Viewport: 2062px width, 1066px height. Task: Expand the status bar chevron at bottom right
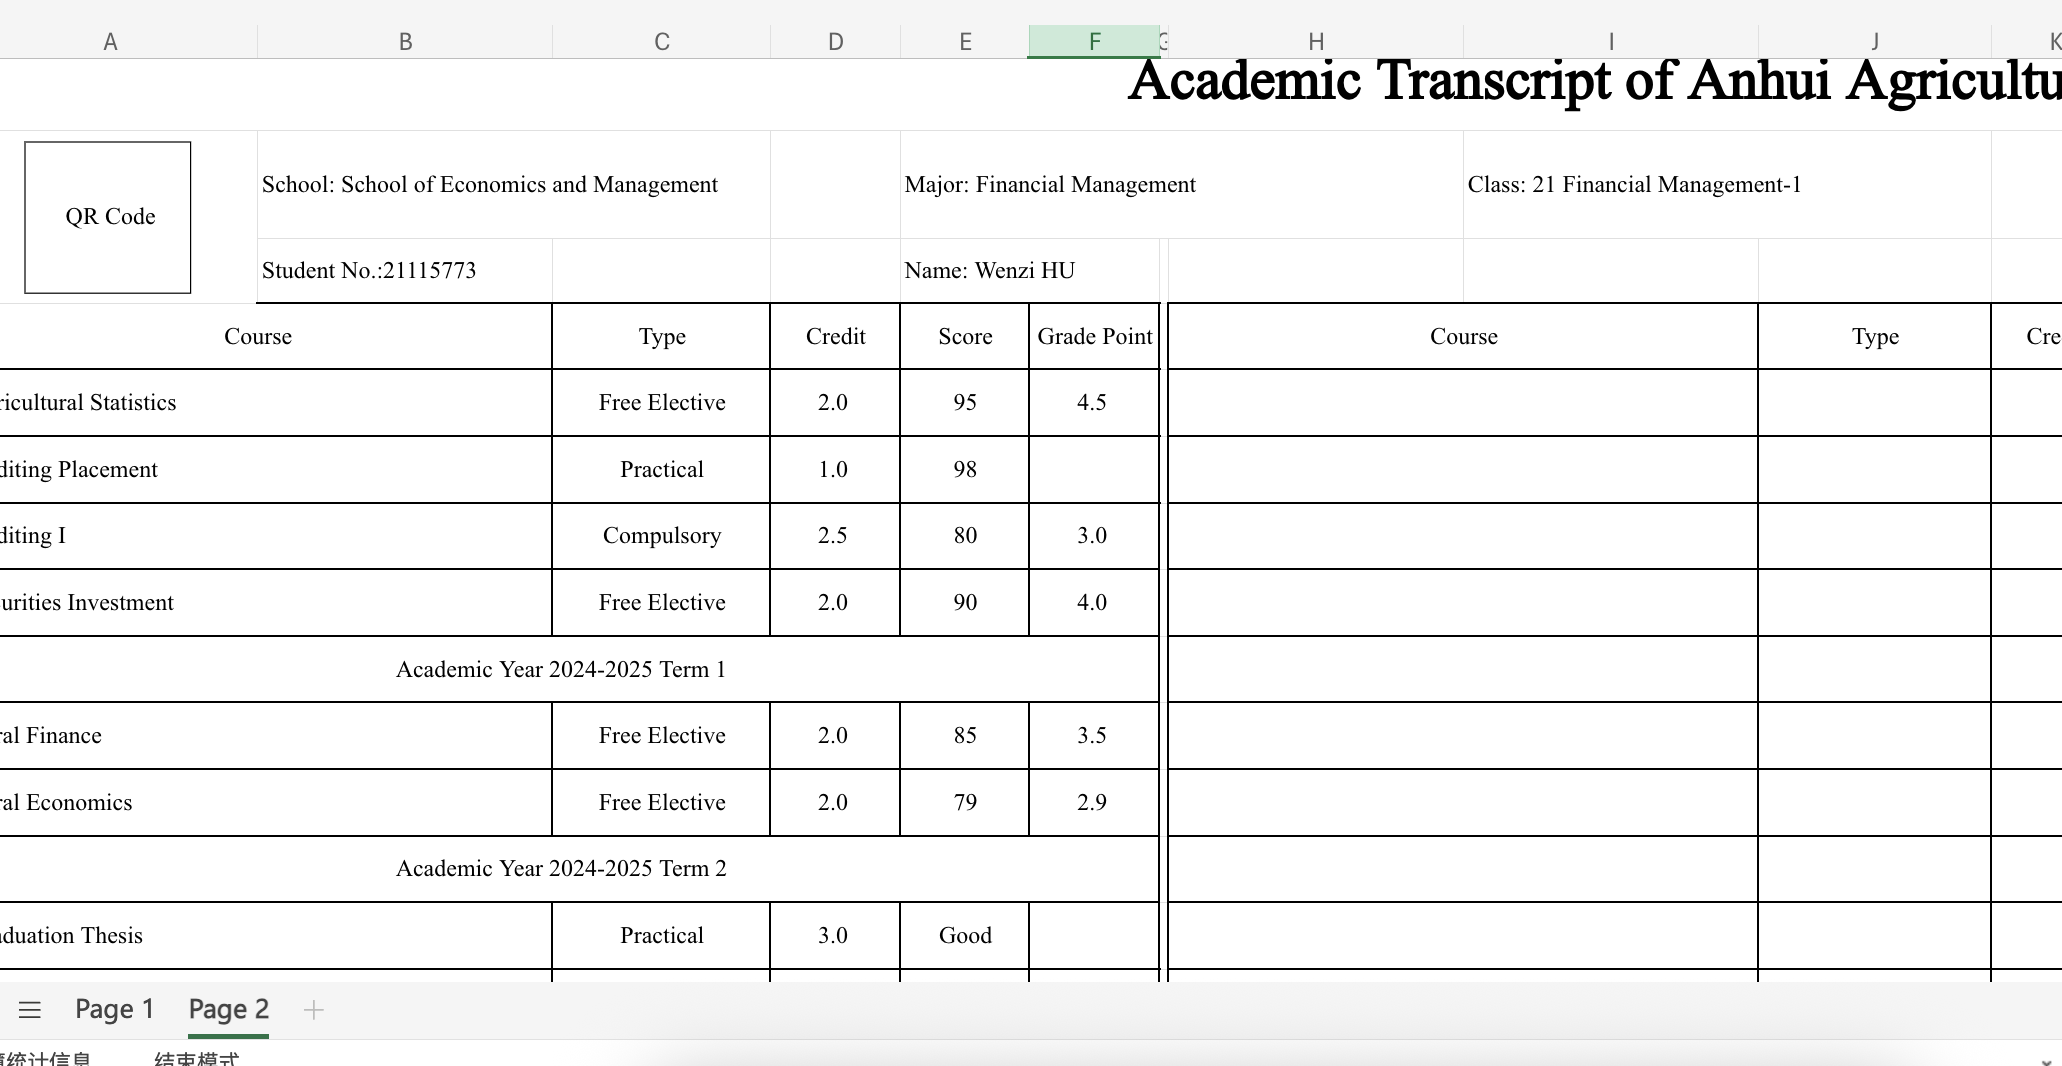(x=2047, y=1061)
